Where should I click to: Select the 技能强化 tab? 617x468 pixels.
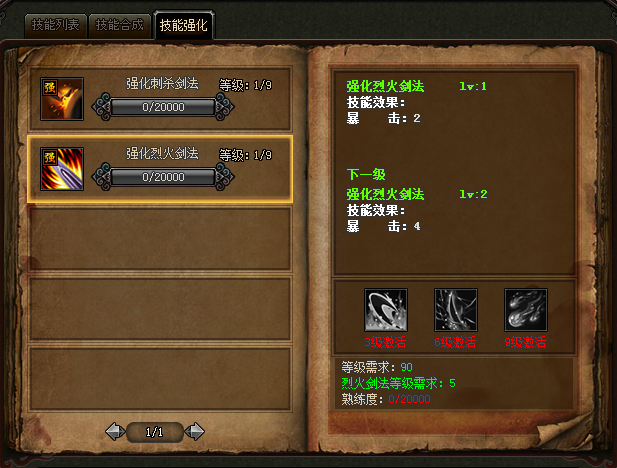pos(184,26)
